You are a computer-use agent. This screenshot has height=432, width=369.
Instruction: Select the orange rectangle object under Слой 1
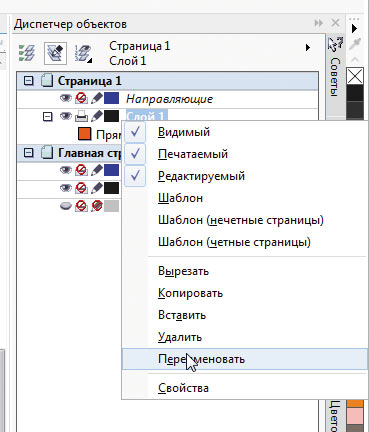click(x=85, y=134)
